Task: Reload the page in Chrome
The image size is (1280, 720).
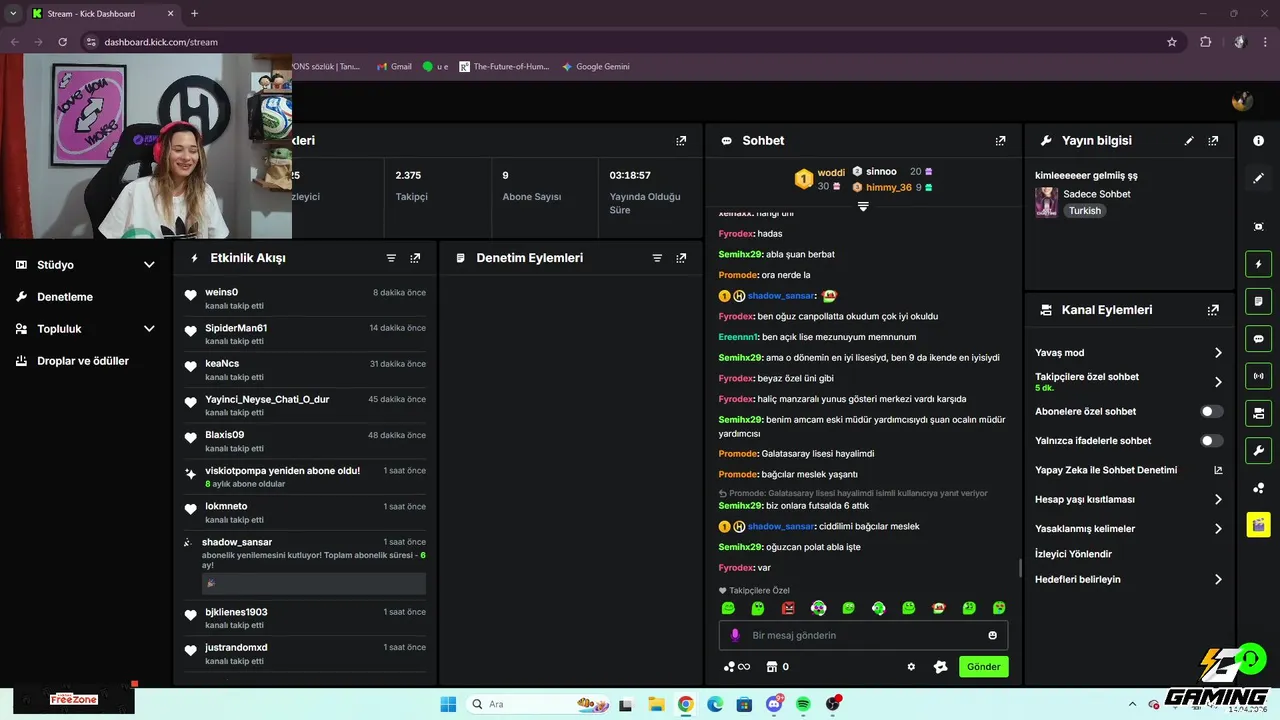Action: pyautogui.click(x=62, y=42)
